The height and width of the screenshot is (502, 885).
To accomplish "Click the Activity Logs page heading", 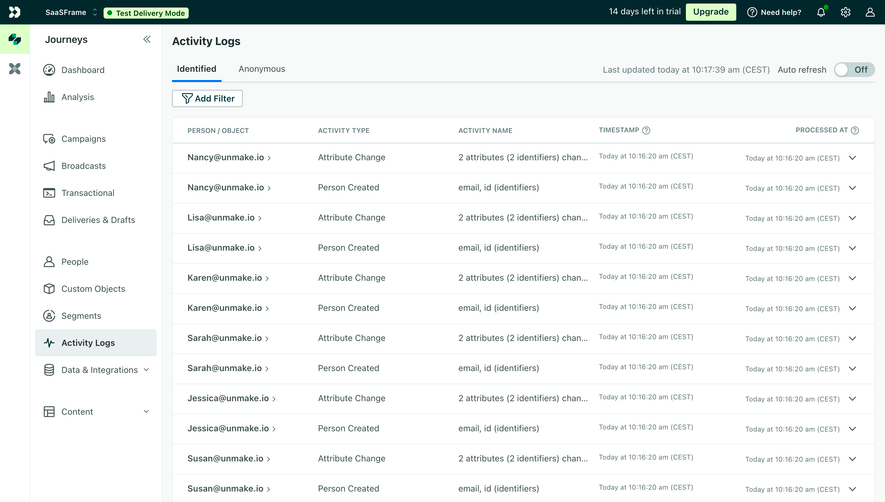I will [206, 41].
